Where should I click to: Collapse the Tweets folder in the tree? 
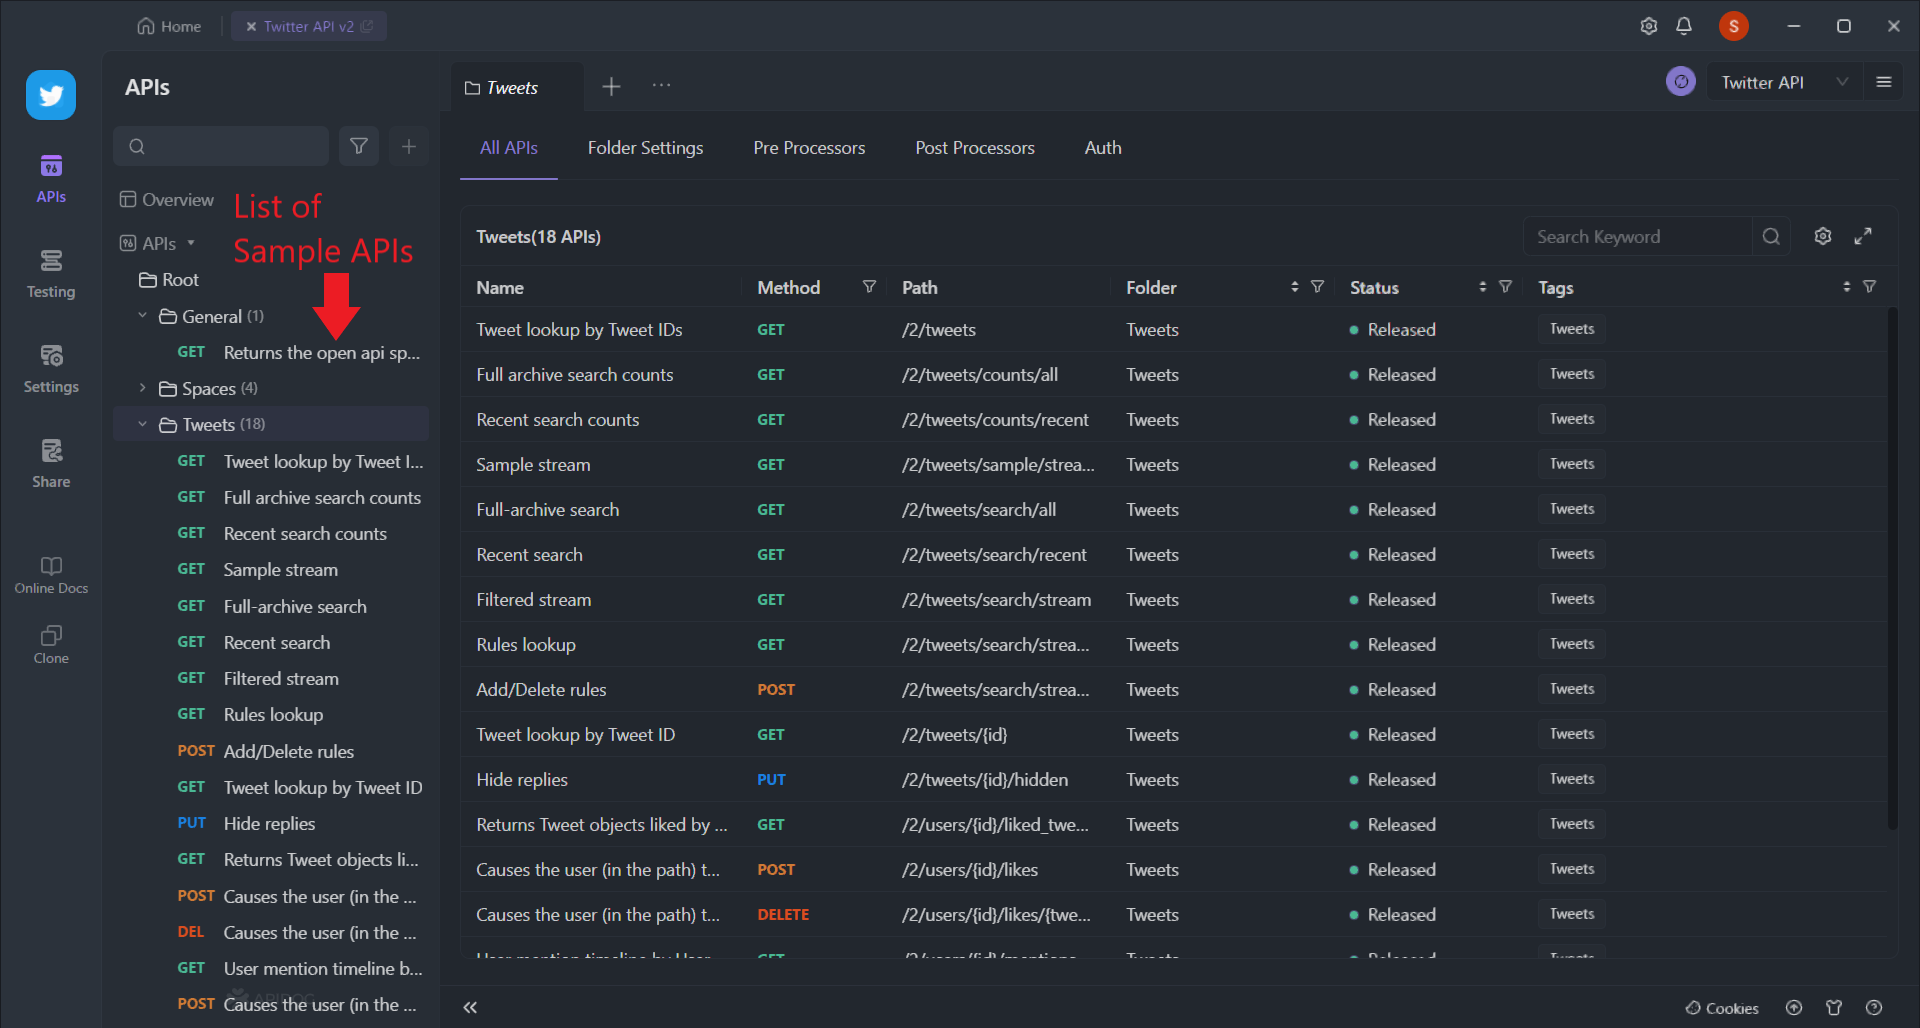click(142, 424)
